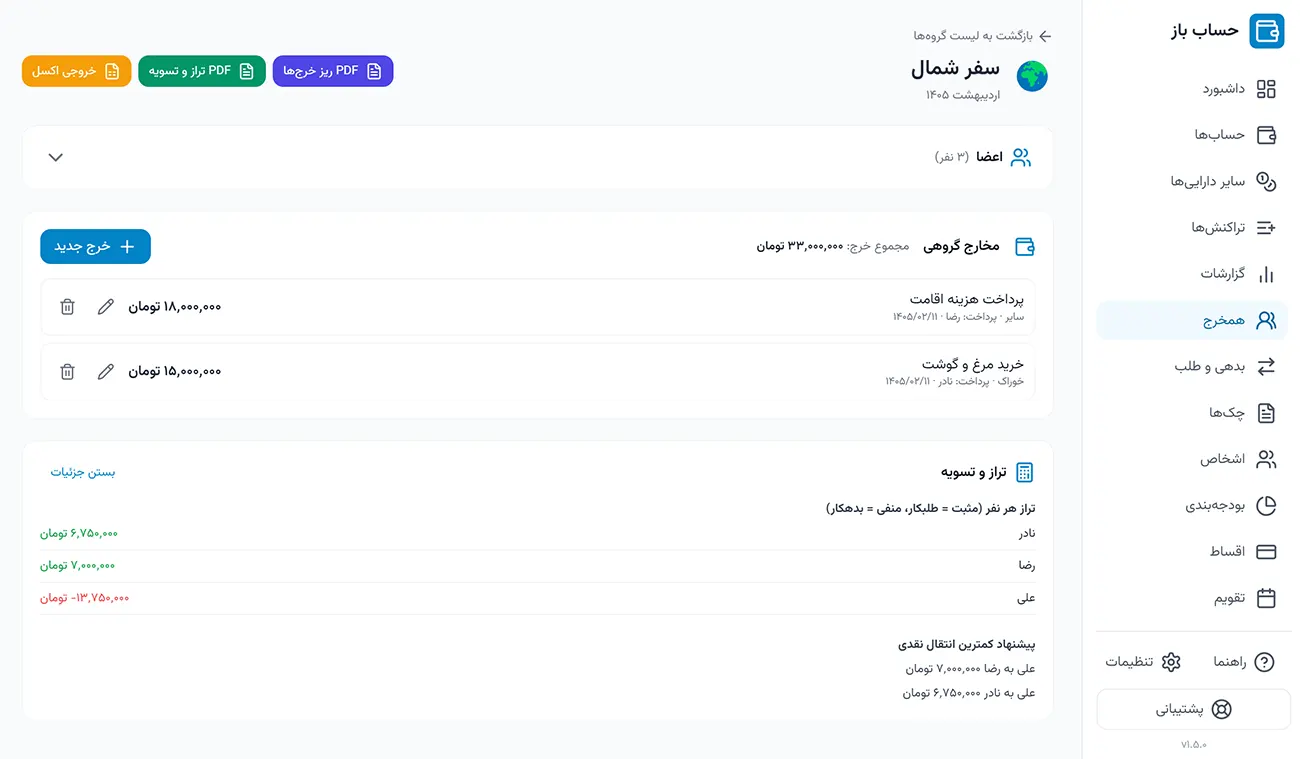Open سایر دارایی‌ها menu item

(x=1192, y=181)
